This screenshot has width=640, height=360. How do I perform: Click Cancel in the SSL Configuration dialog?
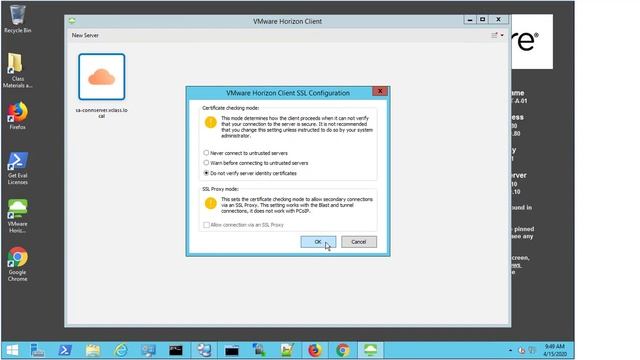(359, 242)
